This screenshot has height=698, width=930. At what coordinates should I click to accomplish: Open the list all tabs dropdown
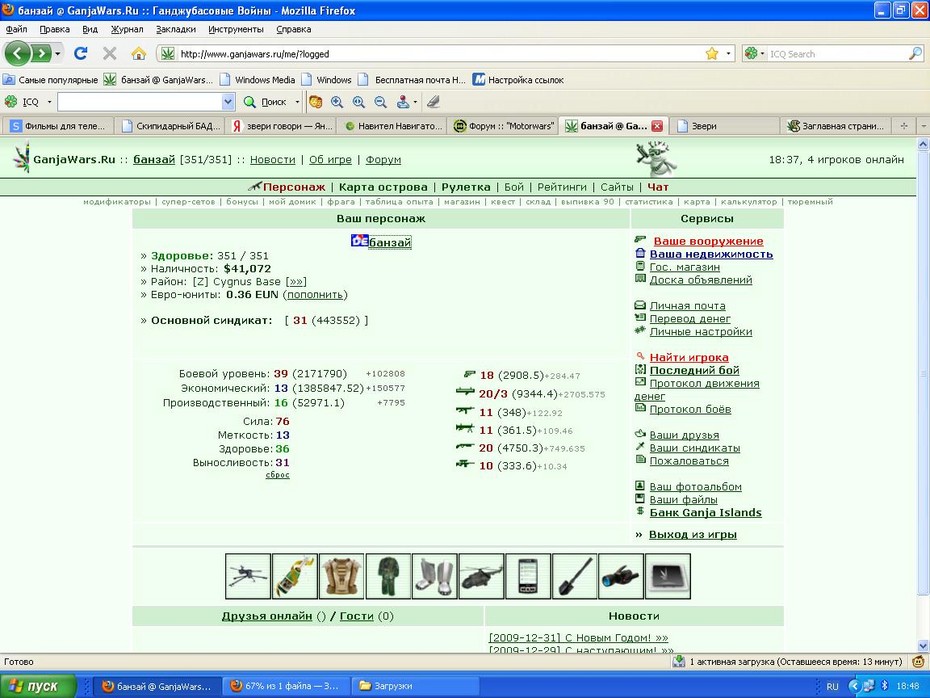[x=923, y=126]
